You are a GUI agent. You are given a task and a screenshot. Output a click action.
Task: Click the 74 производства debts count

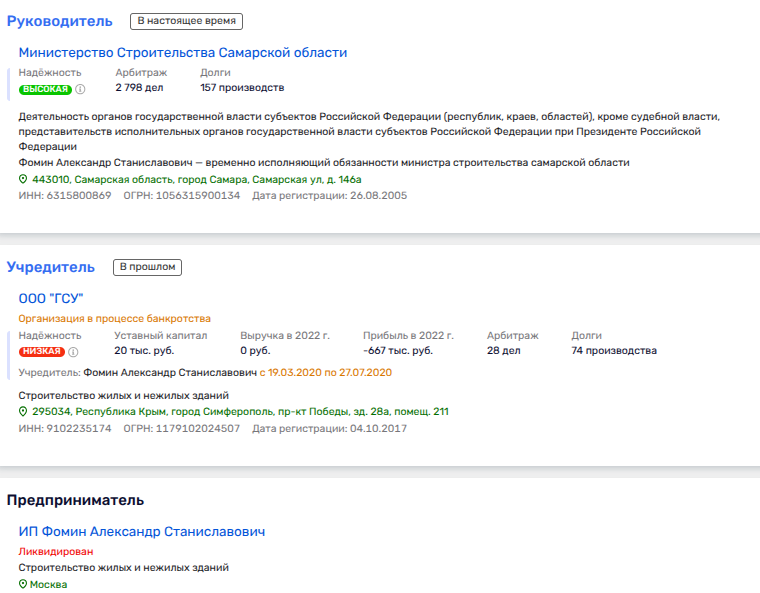pyautogui.click(x=614, y=351)
